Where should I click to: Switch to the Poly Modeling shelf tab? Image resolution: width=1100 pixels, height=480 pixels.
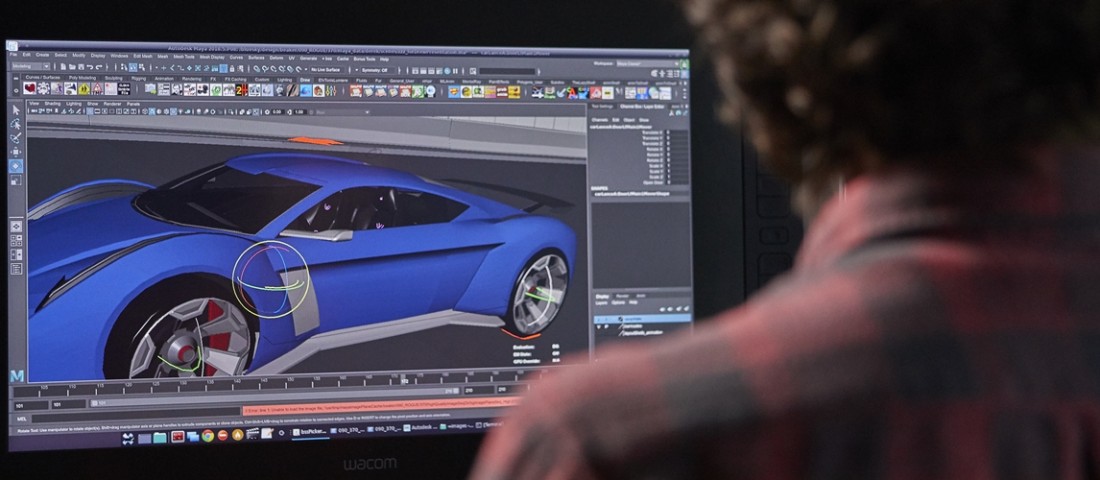(x=81, y=78)
